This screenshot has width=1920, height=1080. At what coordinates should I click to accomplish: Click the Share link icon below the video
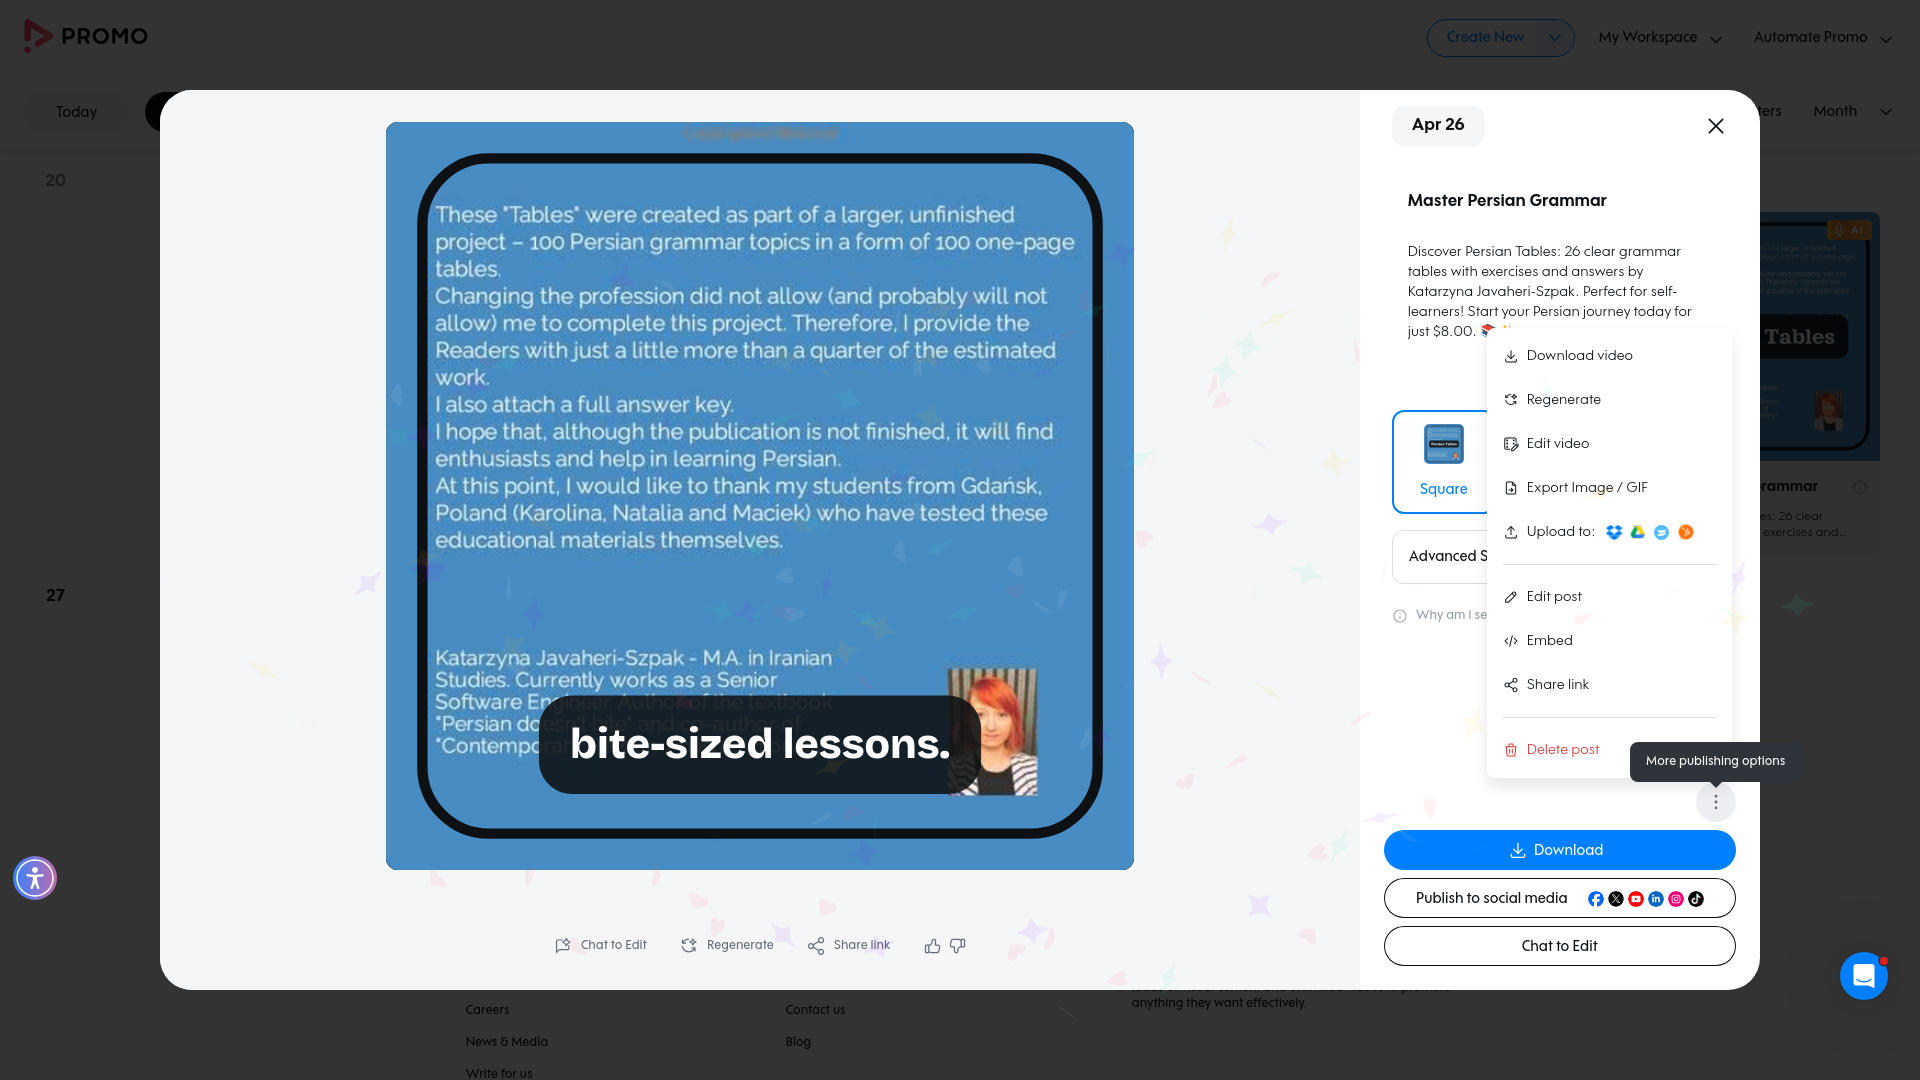817,945
